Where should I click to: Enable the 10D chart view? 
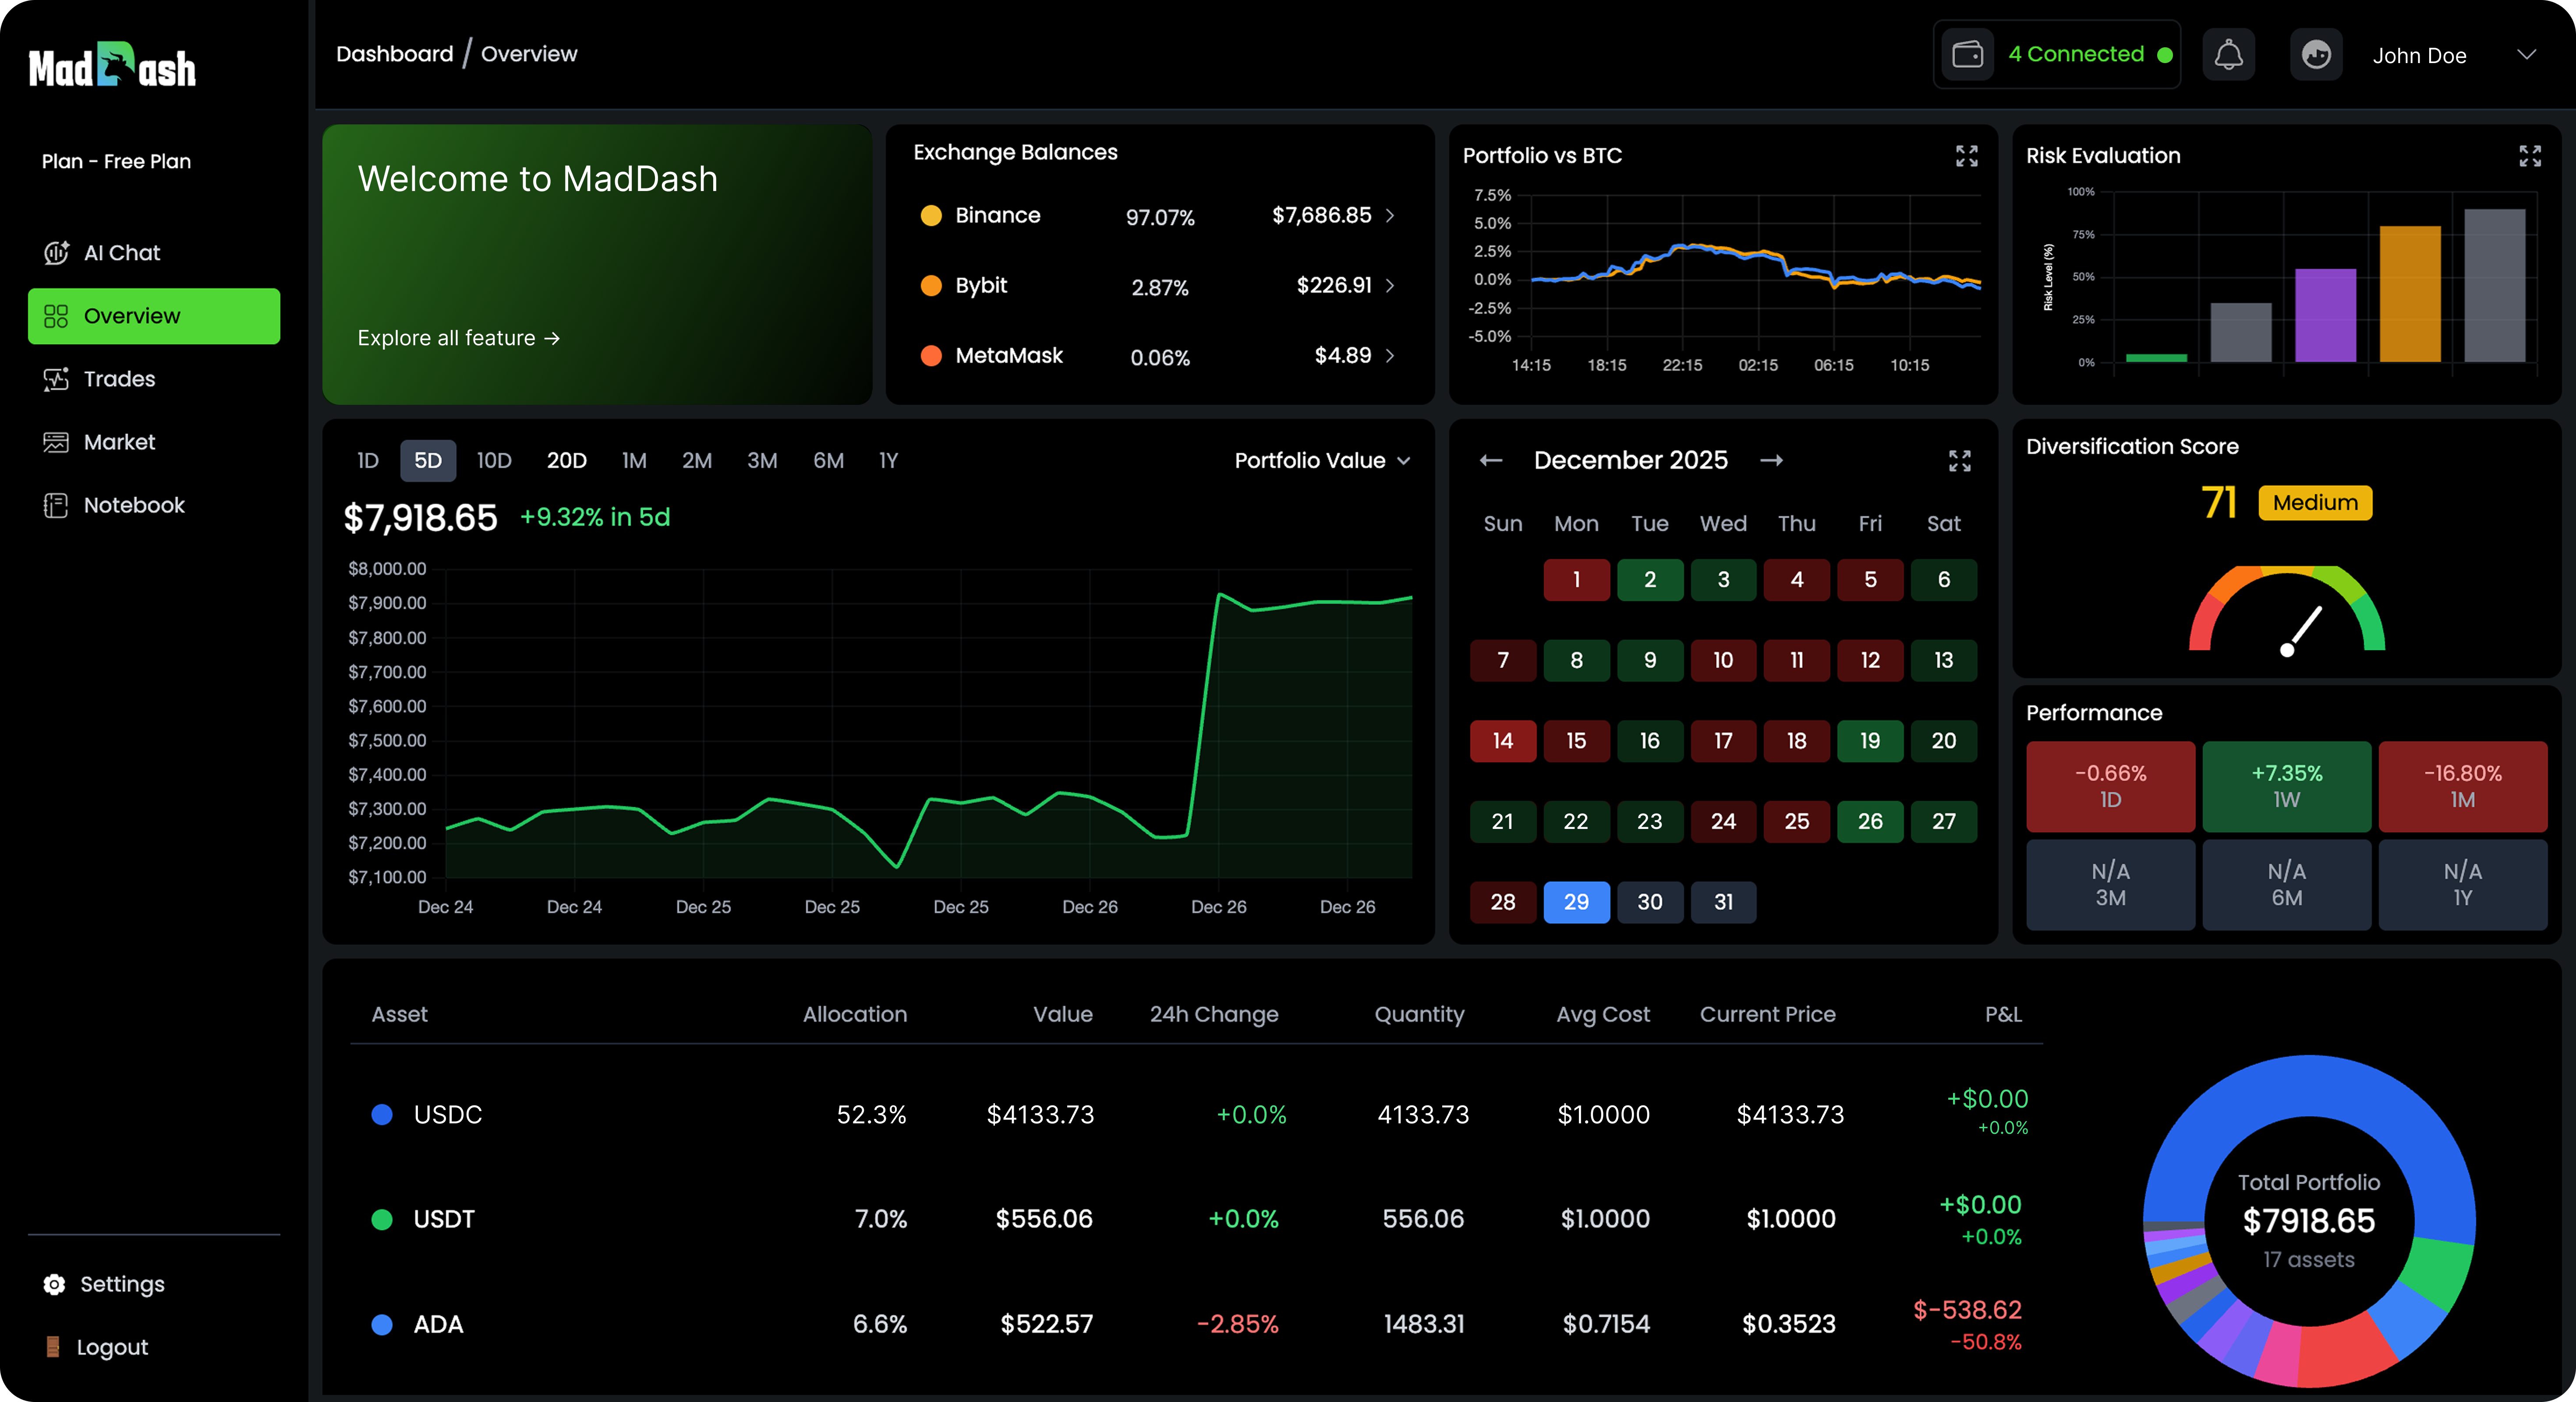pos(494,460)
